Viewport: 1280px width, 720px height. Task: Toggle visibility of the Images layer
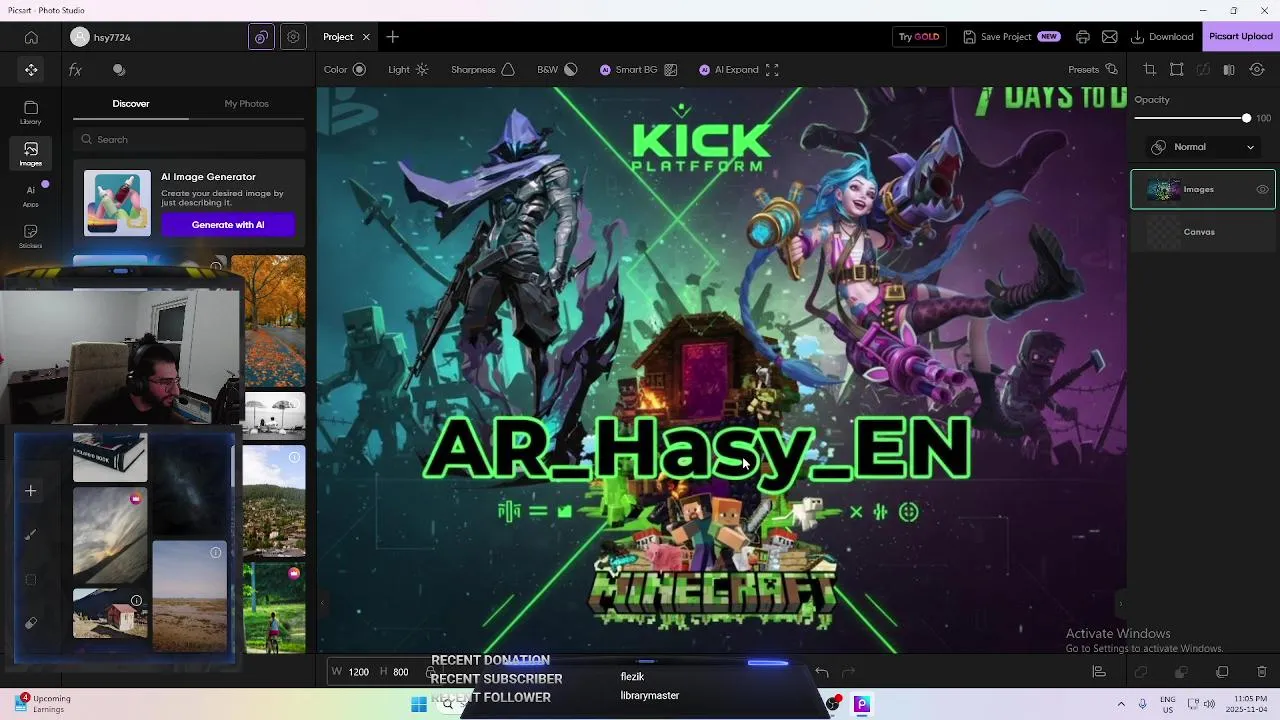point(1262,190)
